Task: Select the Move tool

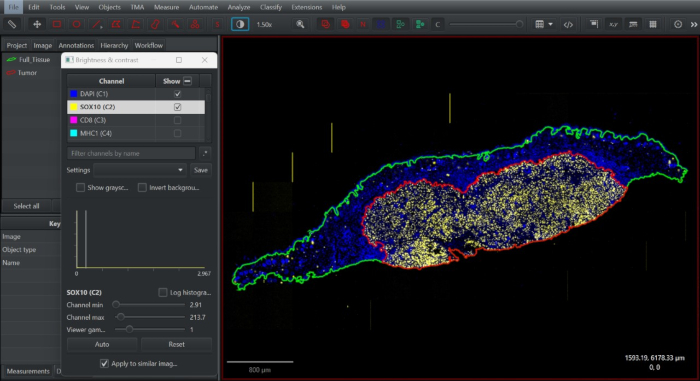Action: [37, 24]
